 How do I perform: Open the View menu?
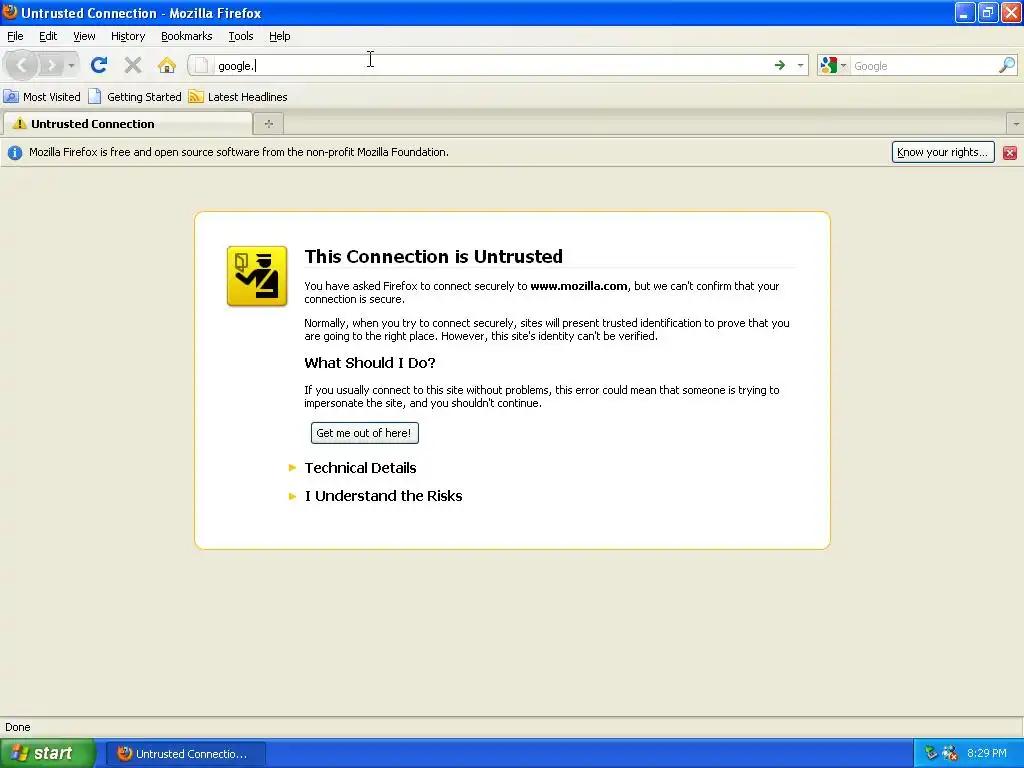[84, 37]
